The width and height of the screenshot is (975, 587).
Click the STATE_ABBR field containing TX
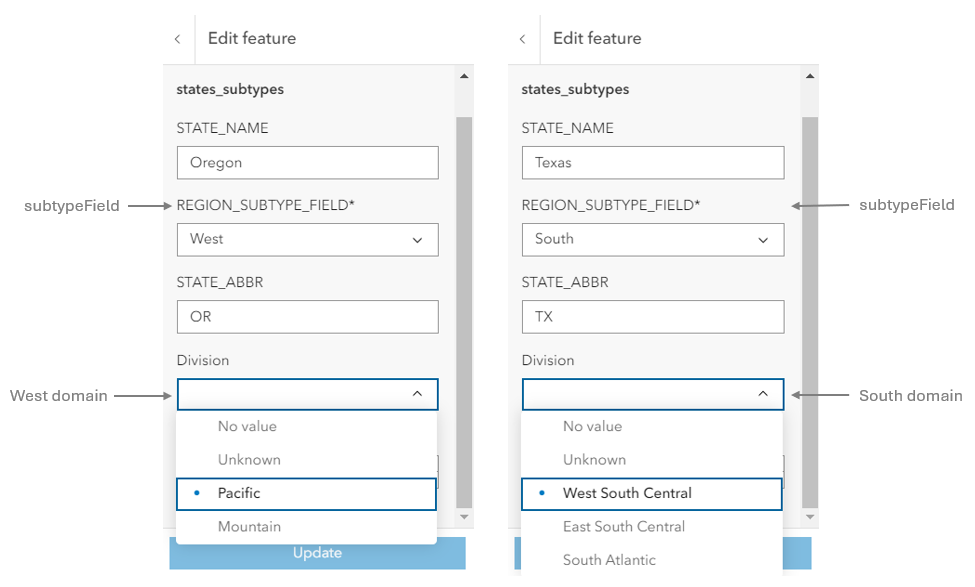coord(653,316)
